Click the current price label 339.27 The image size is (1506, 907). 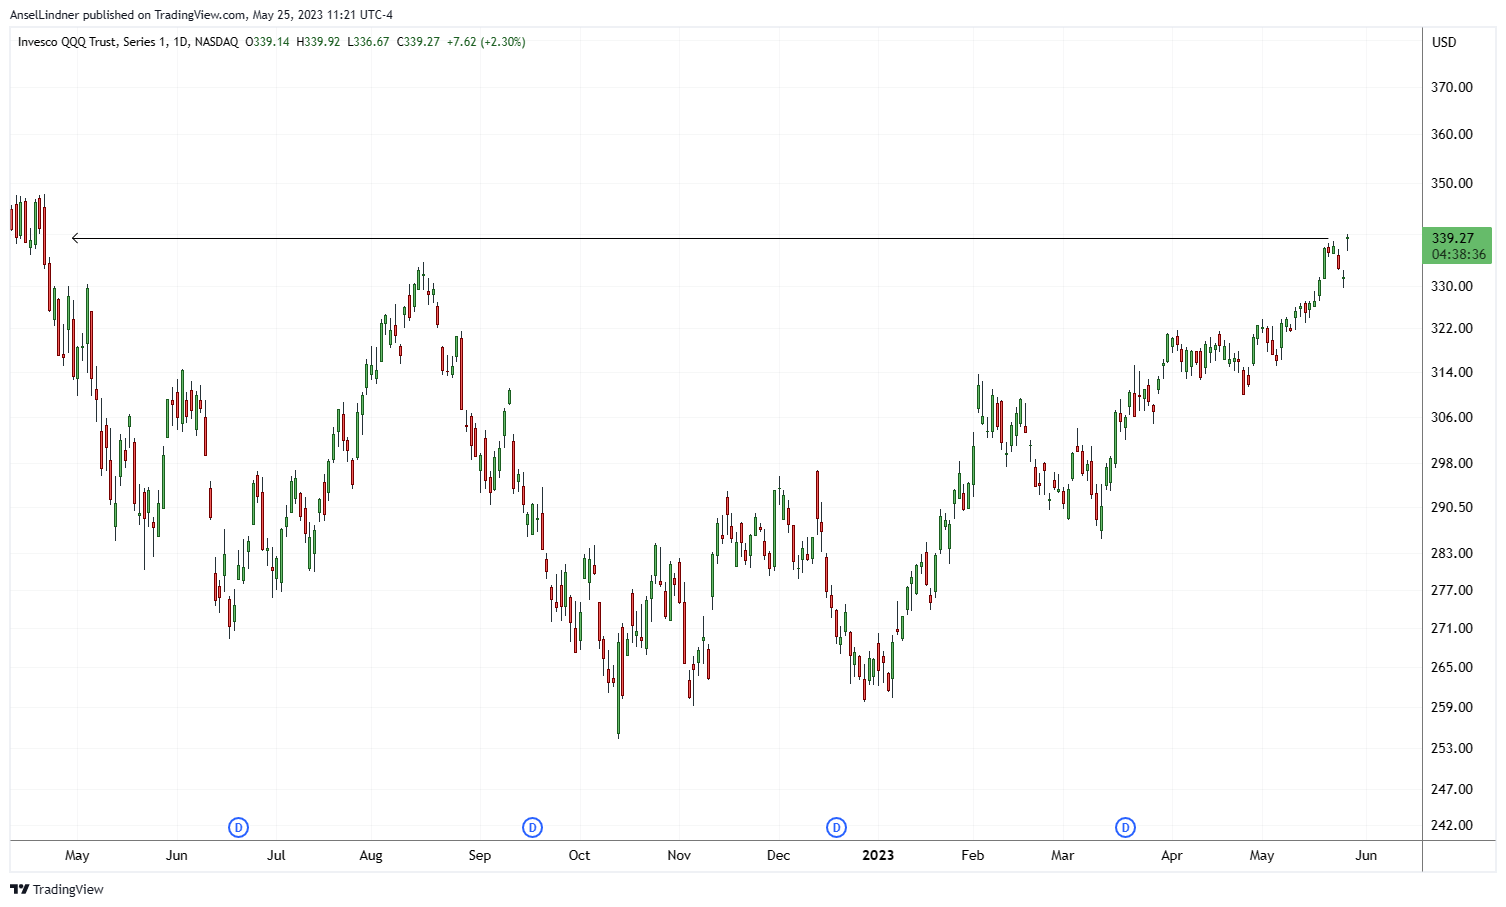[x=1452, y=238]
